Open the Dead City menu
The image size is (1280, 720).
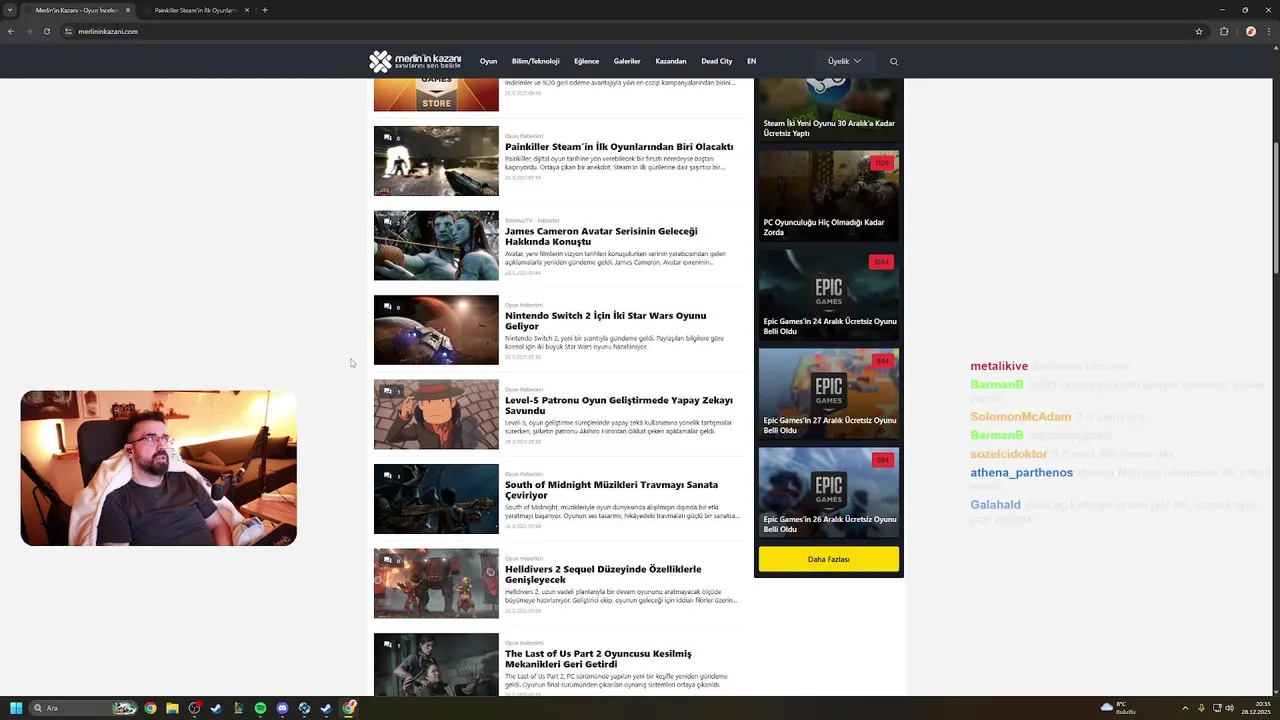point(716,61)
